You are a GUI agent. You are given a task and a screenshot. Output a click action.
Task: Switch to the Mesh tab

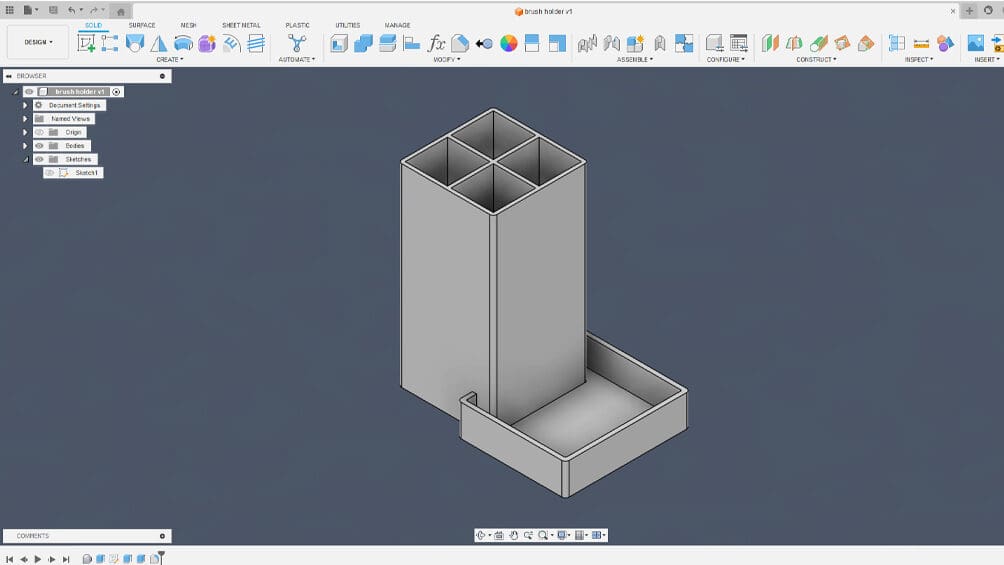(188, 25)
